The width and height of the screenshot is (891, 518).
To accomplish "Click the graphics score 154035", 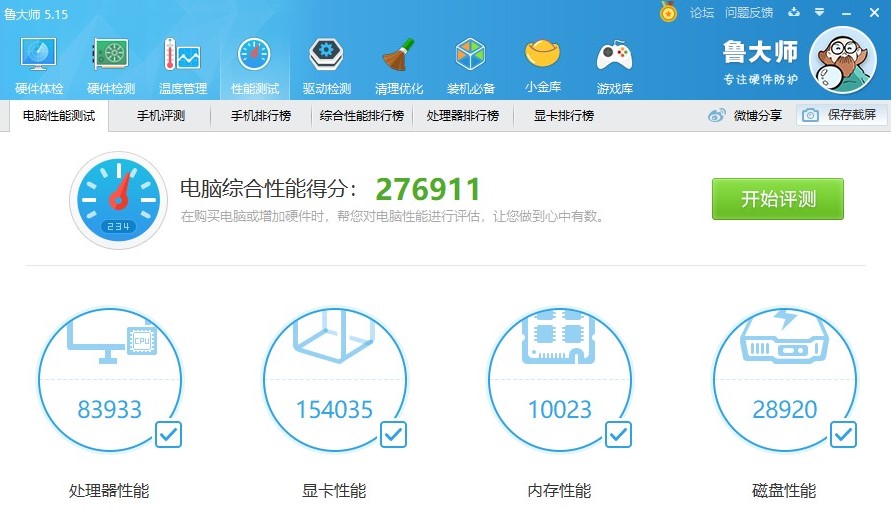I will point(334,410).
